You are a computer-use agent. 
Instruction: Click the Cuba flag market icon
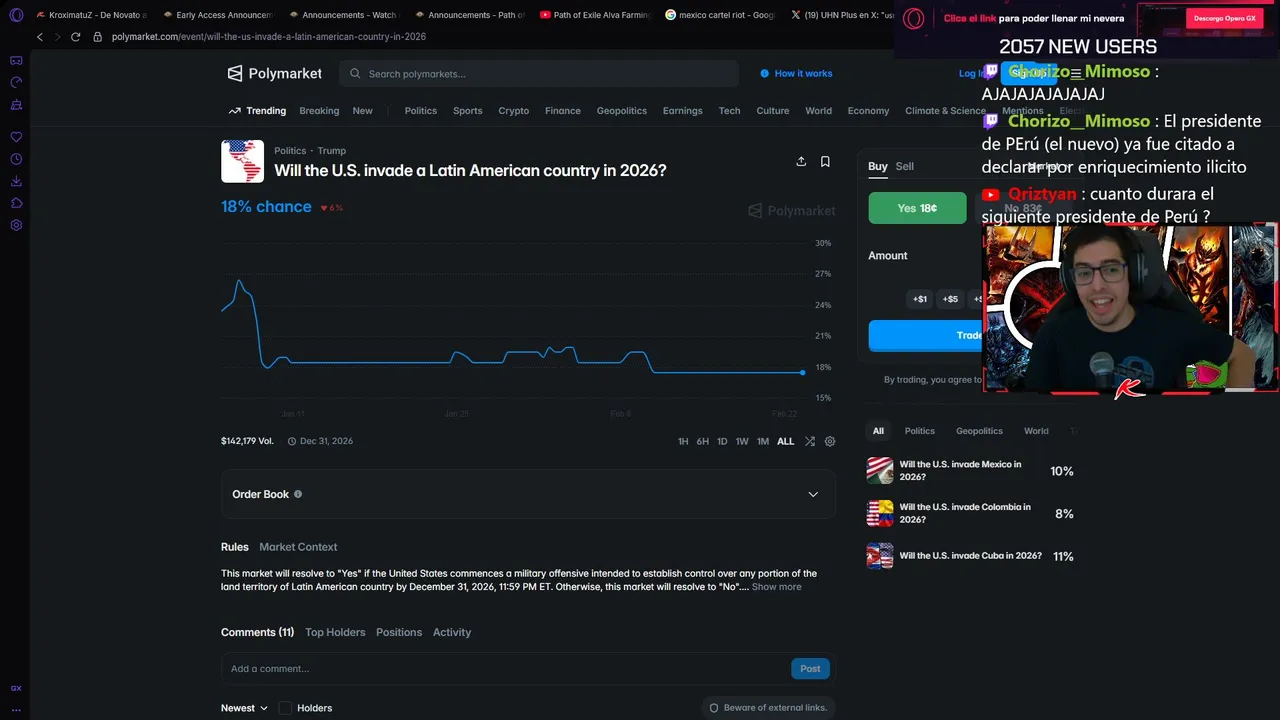[880, 556]
